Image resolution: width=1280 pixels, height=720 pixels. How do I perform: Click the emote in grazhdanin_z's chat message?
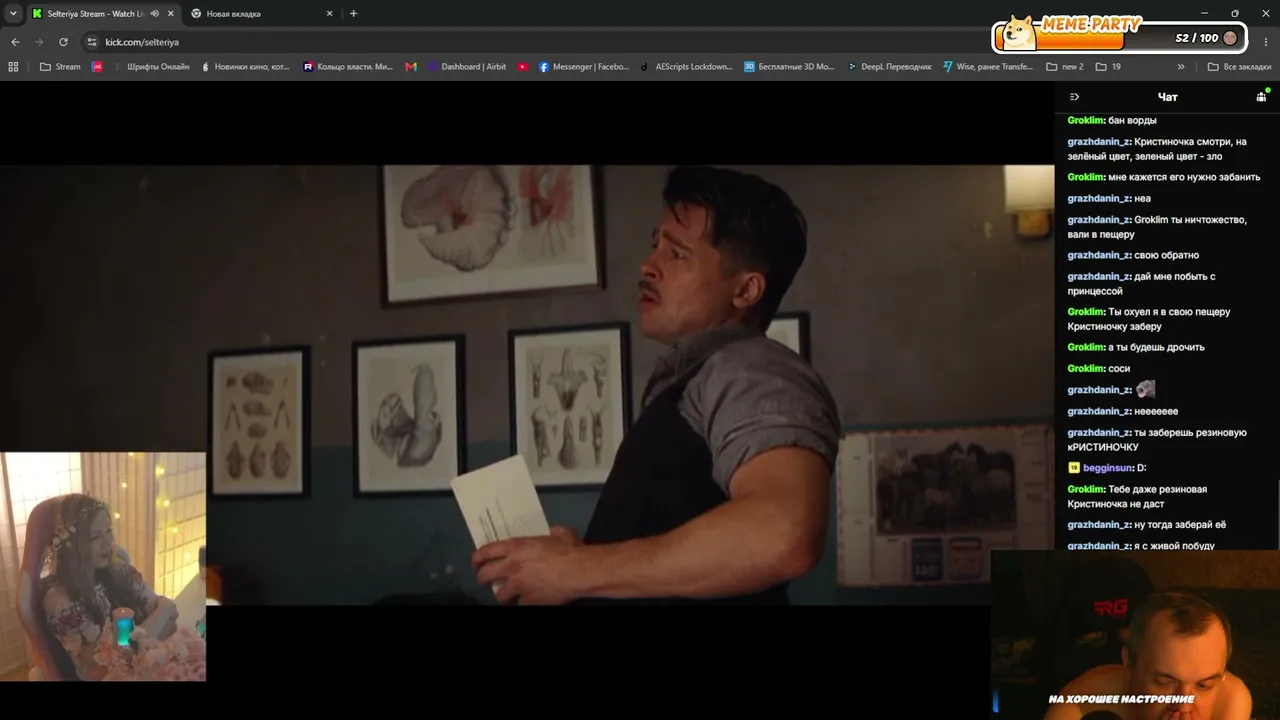(1145, 389)
